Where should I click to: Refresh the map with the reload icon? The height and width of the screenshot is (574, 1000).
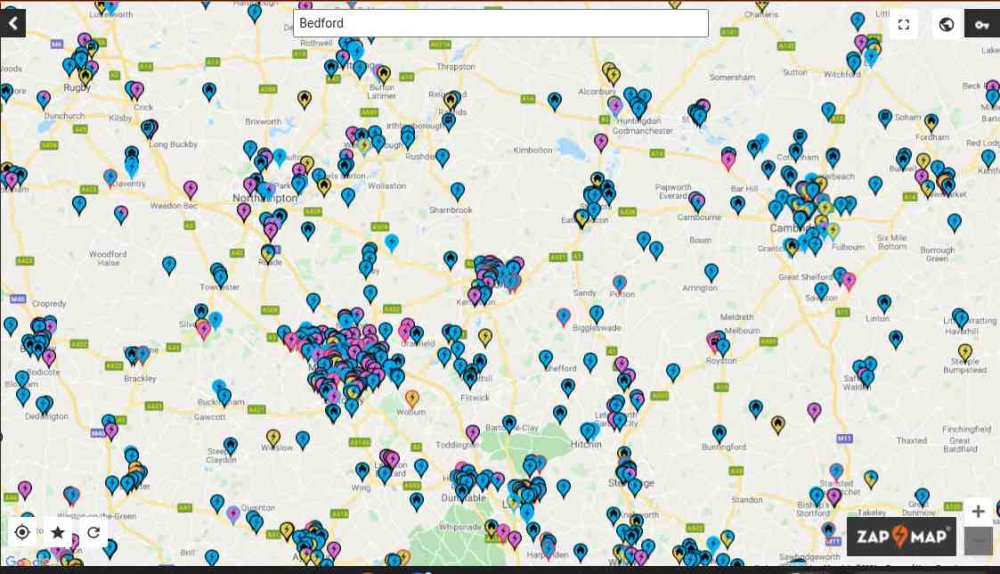94,532
